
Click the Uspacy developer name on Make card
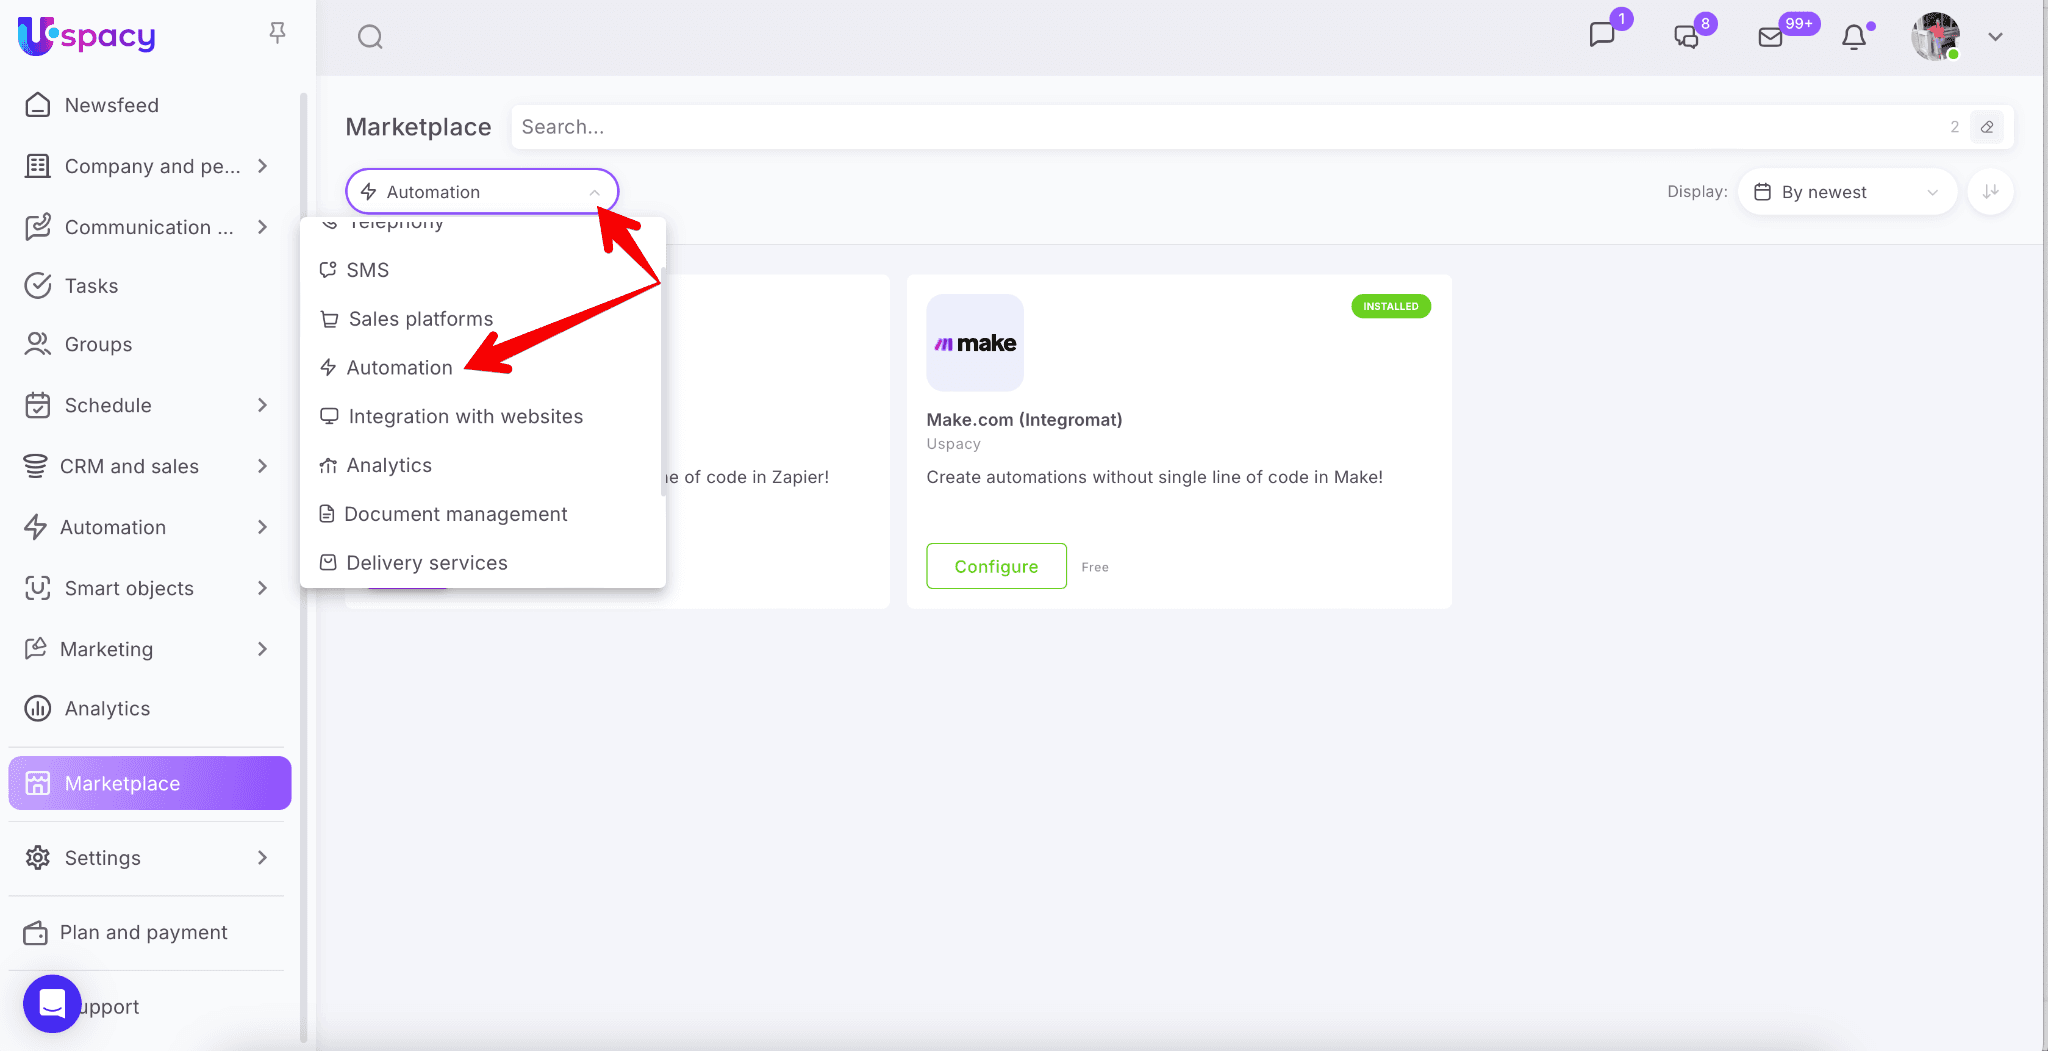tap(953, 444)
